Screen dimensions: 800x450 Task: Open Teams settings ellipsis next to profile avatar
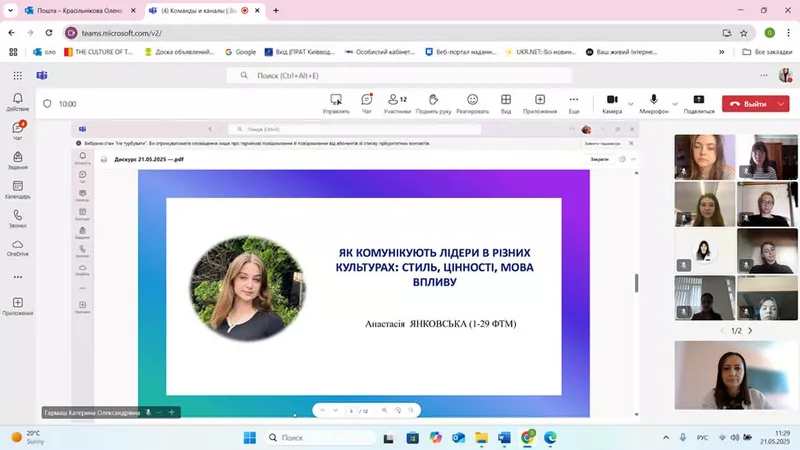pos(764,75)
